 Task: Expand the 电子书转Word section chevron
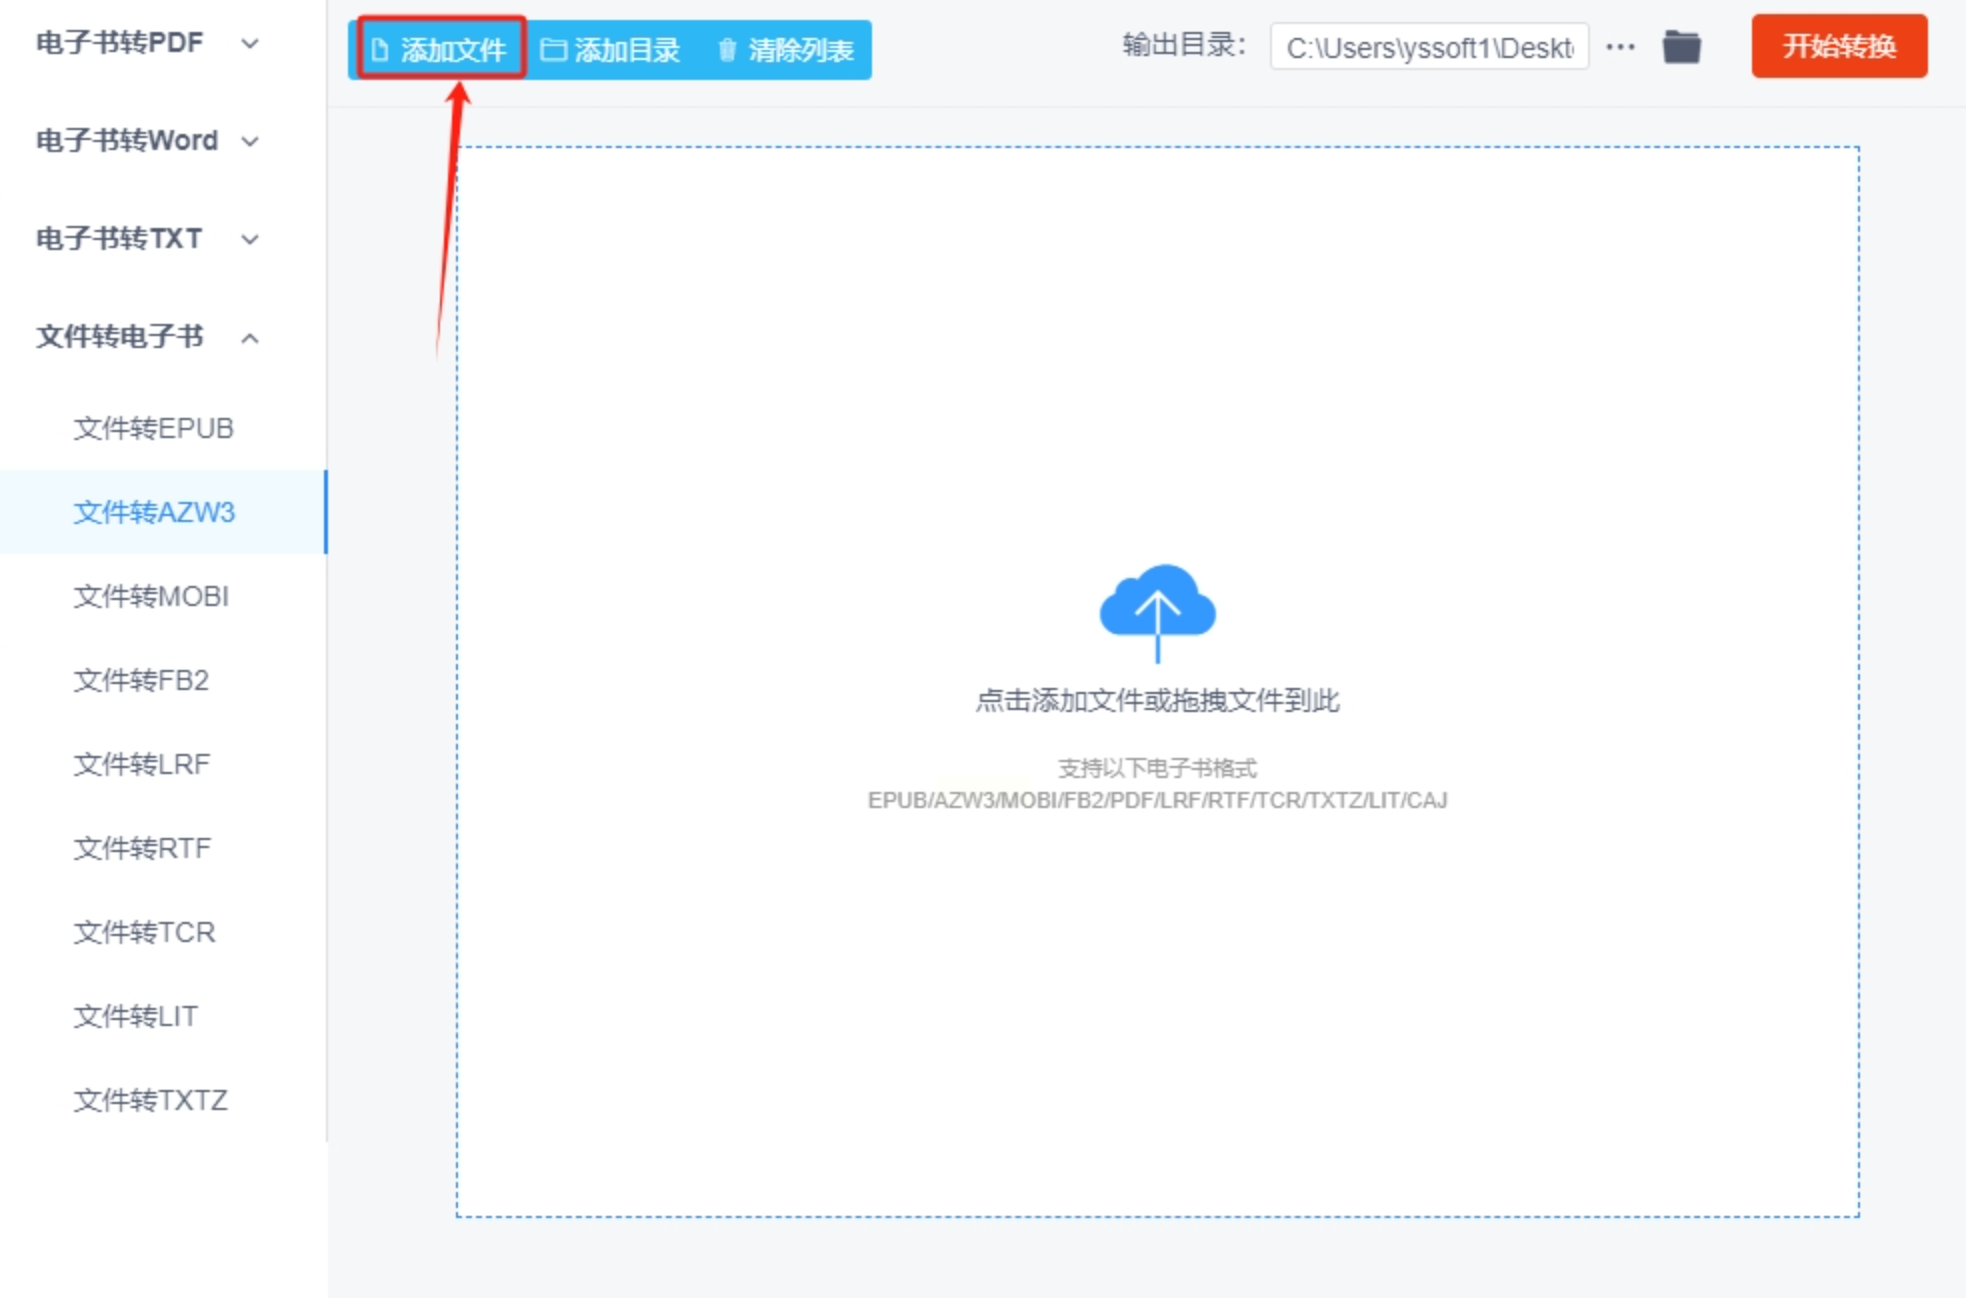[x=250, y=141]
